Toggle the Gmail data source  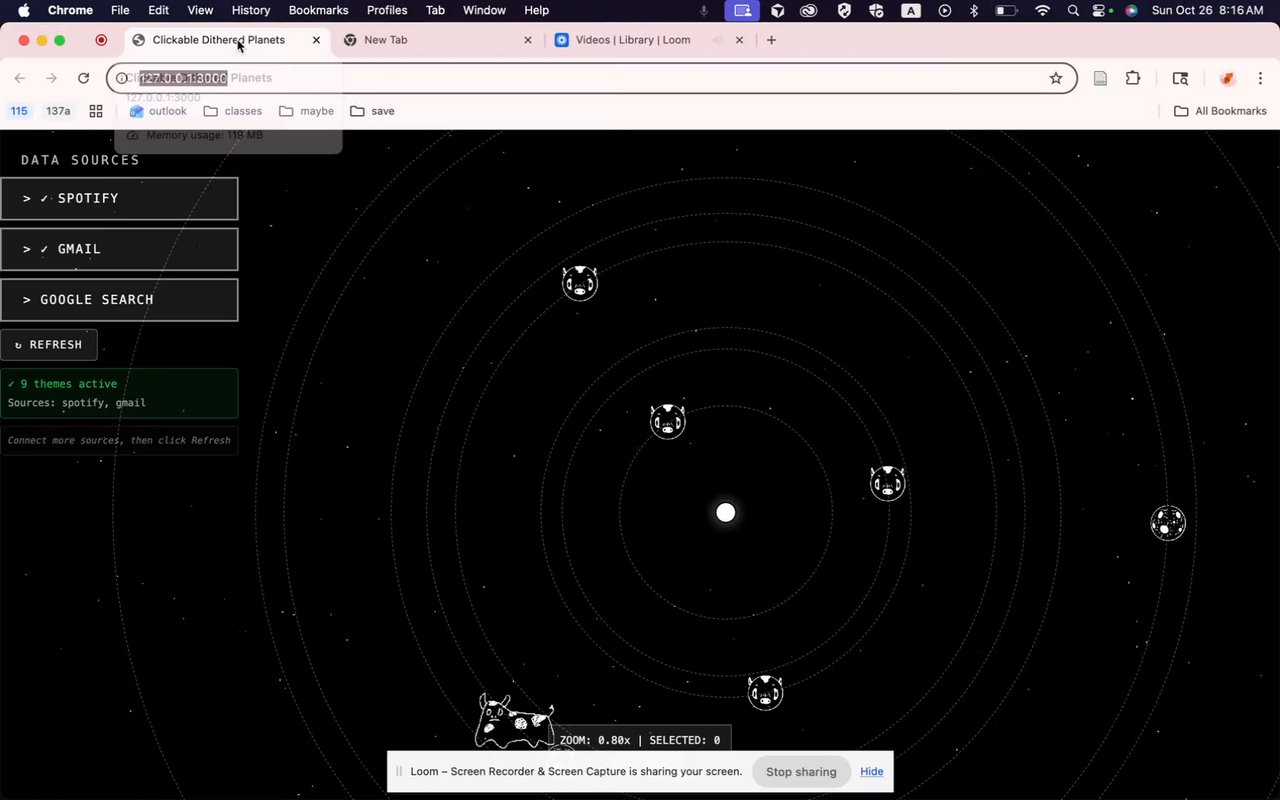pos(119,249)
